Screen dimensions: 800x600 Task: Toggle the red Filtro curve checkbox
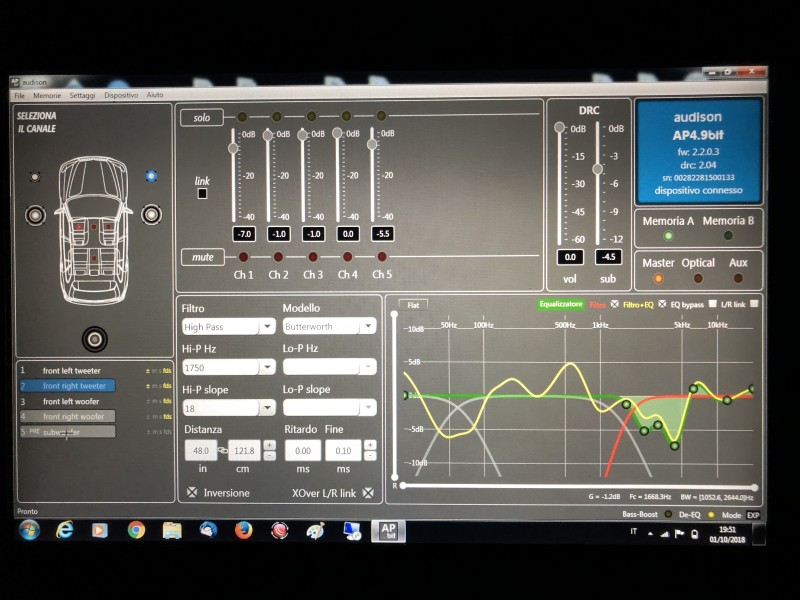pyautogui.click(x=615, y=305)
